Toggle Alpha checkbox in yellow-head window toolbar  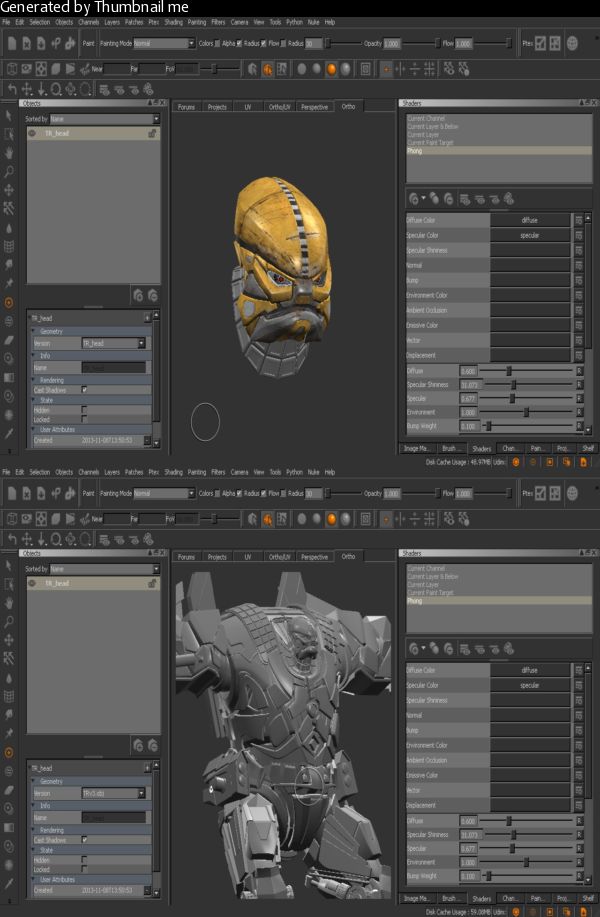point(239,43)
